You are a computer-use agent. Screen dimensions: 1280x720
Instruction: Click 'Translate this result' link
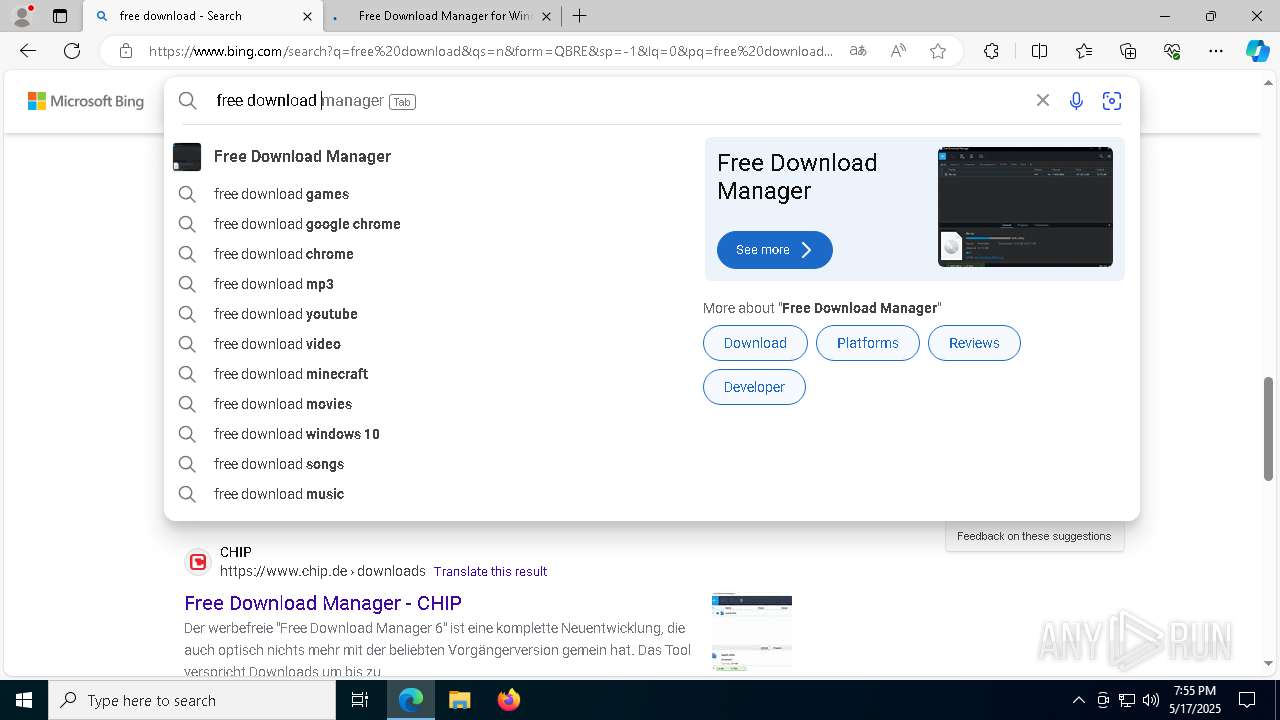490,572
